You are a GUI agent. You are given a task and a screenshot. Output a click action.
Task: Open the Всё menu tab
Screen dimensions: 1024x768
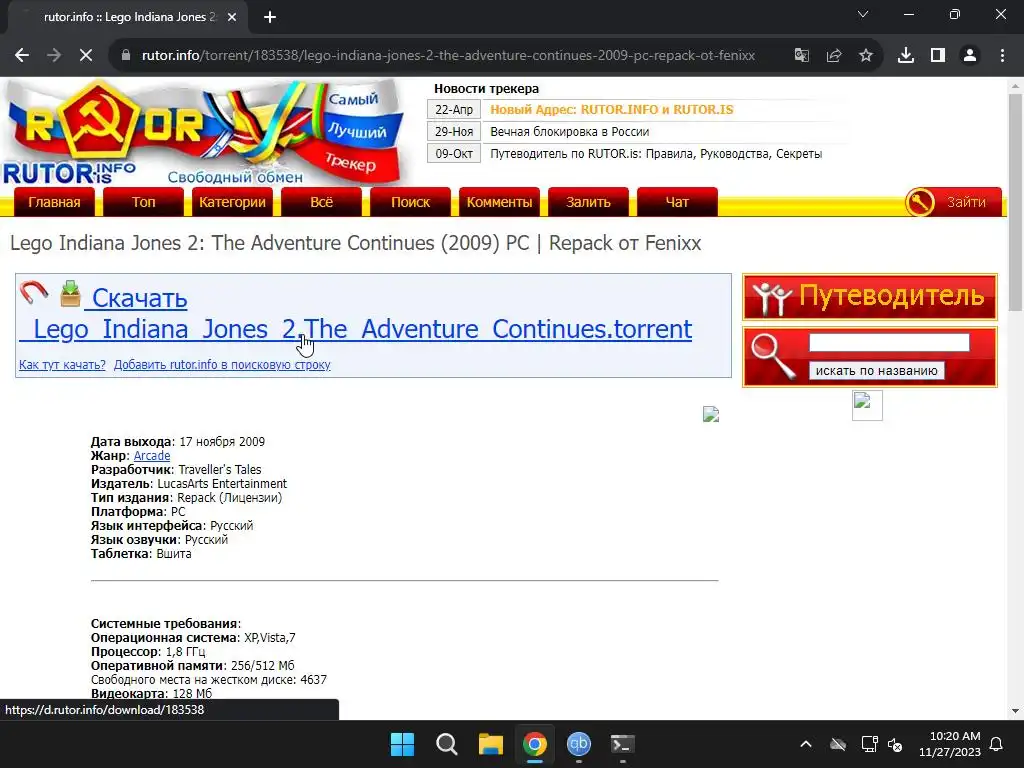(x=321, y=202)
